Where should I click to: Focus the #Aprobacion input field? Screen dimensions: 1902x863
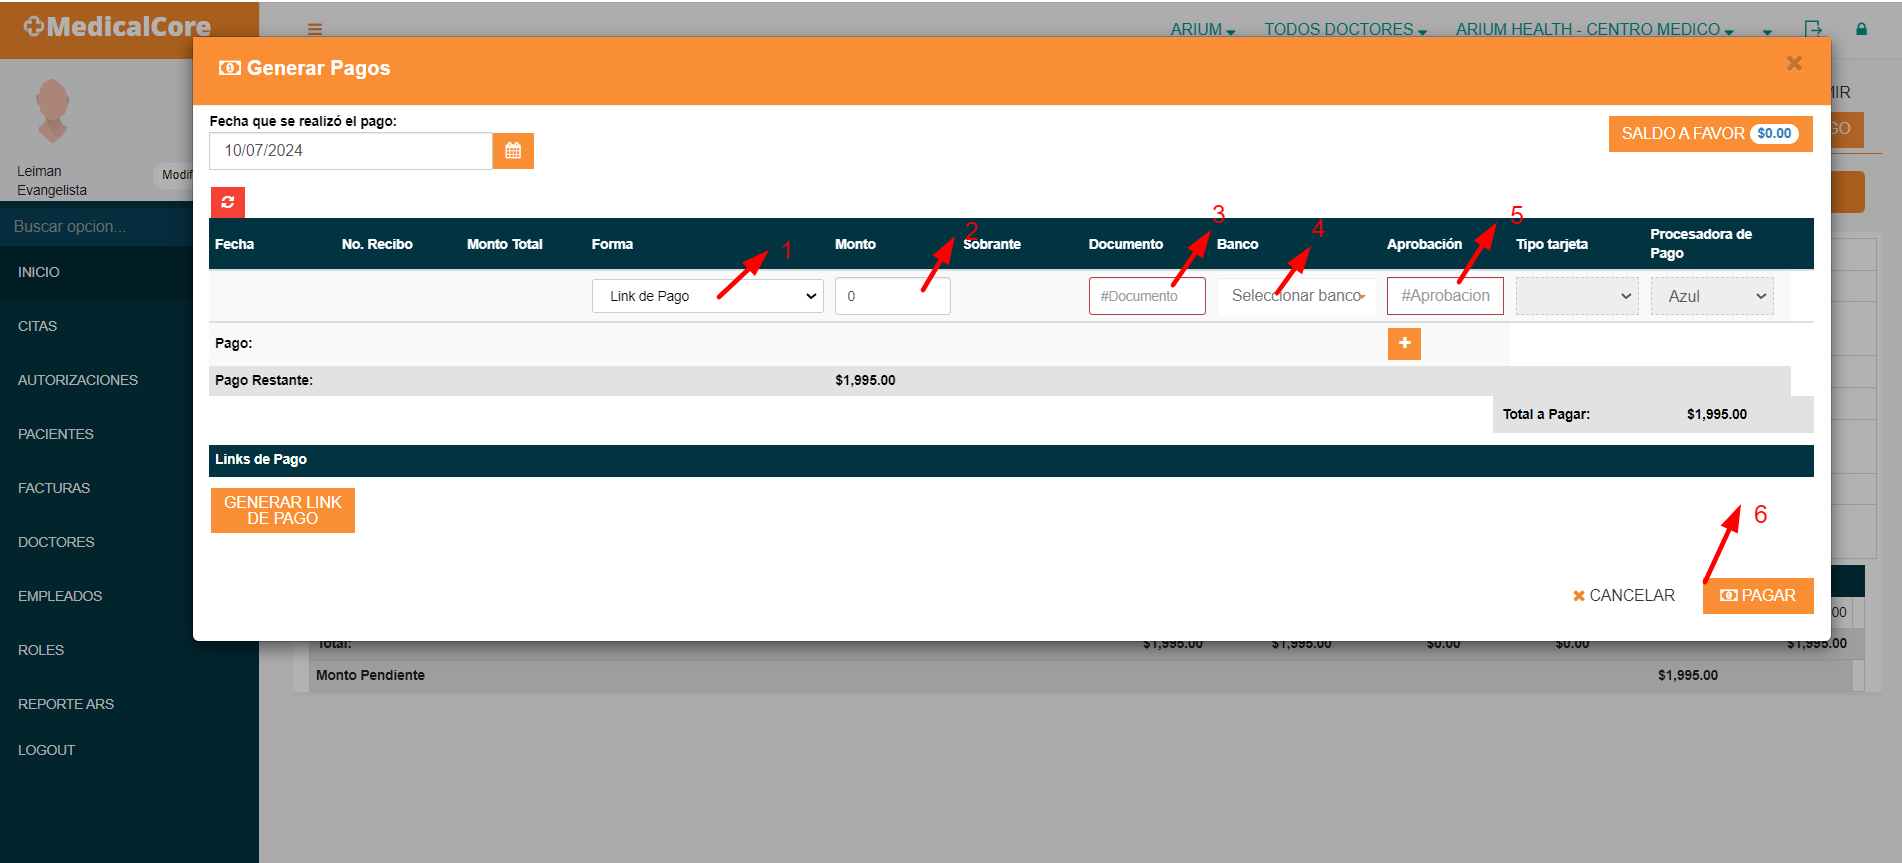click(1445, 296)
